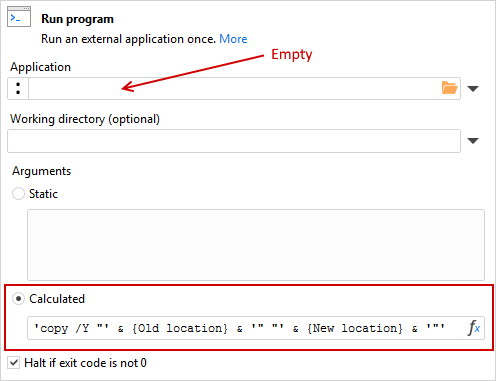Click the Run program heading
The height and width of the screenshot is (381, 496).
click(x=77, y=19)
